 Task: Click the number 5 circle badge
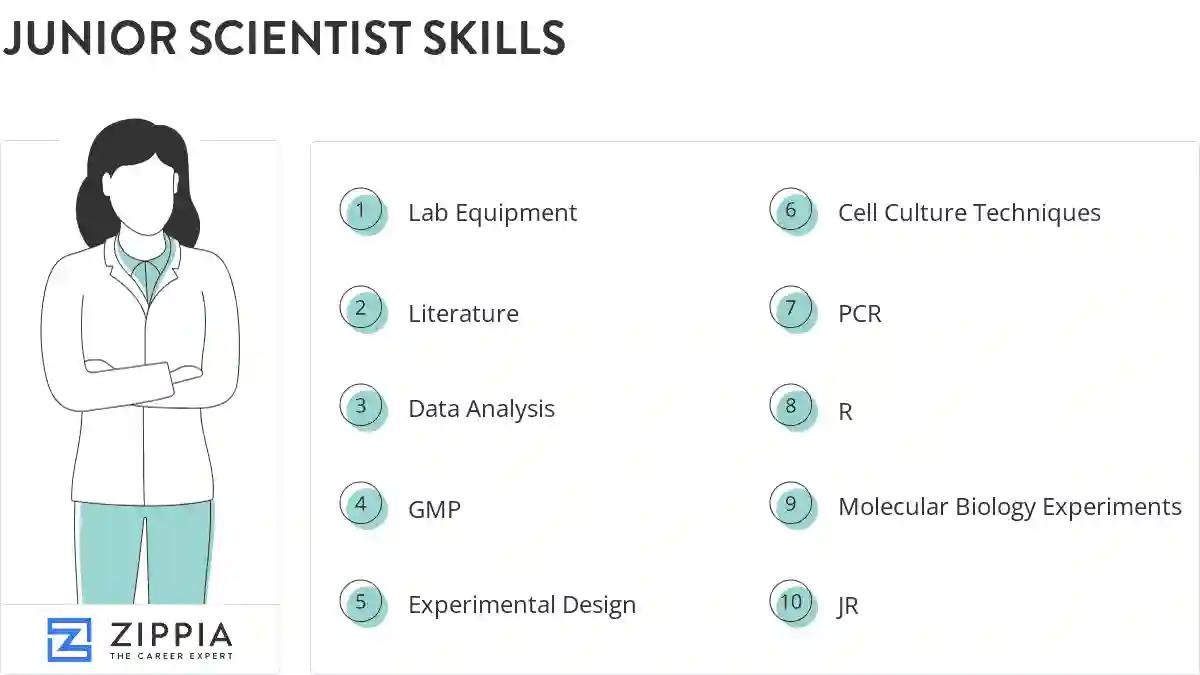pyautogui.click(x=361, y=602)
